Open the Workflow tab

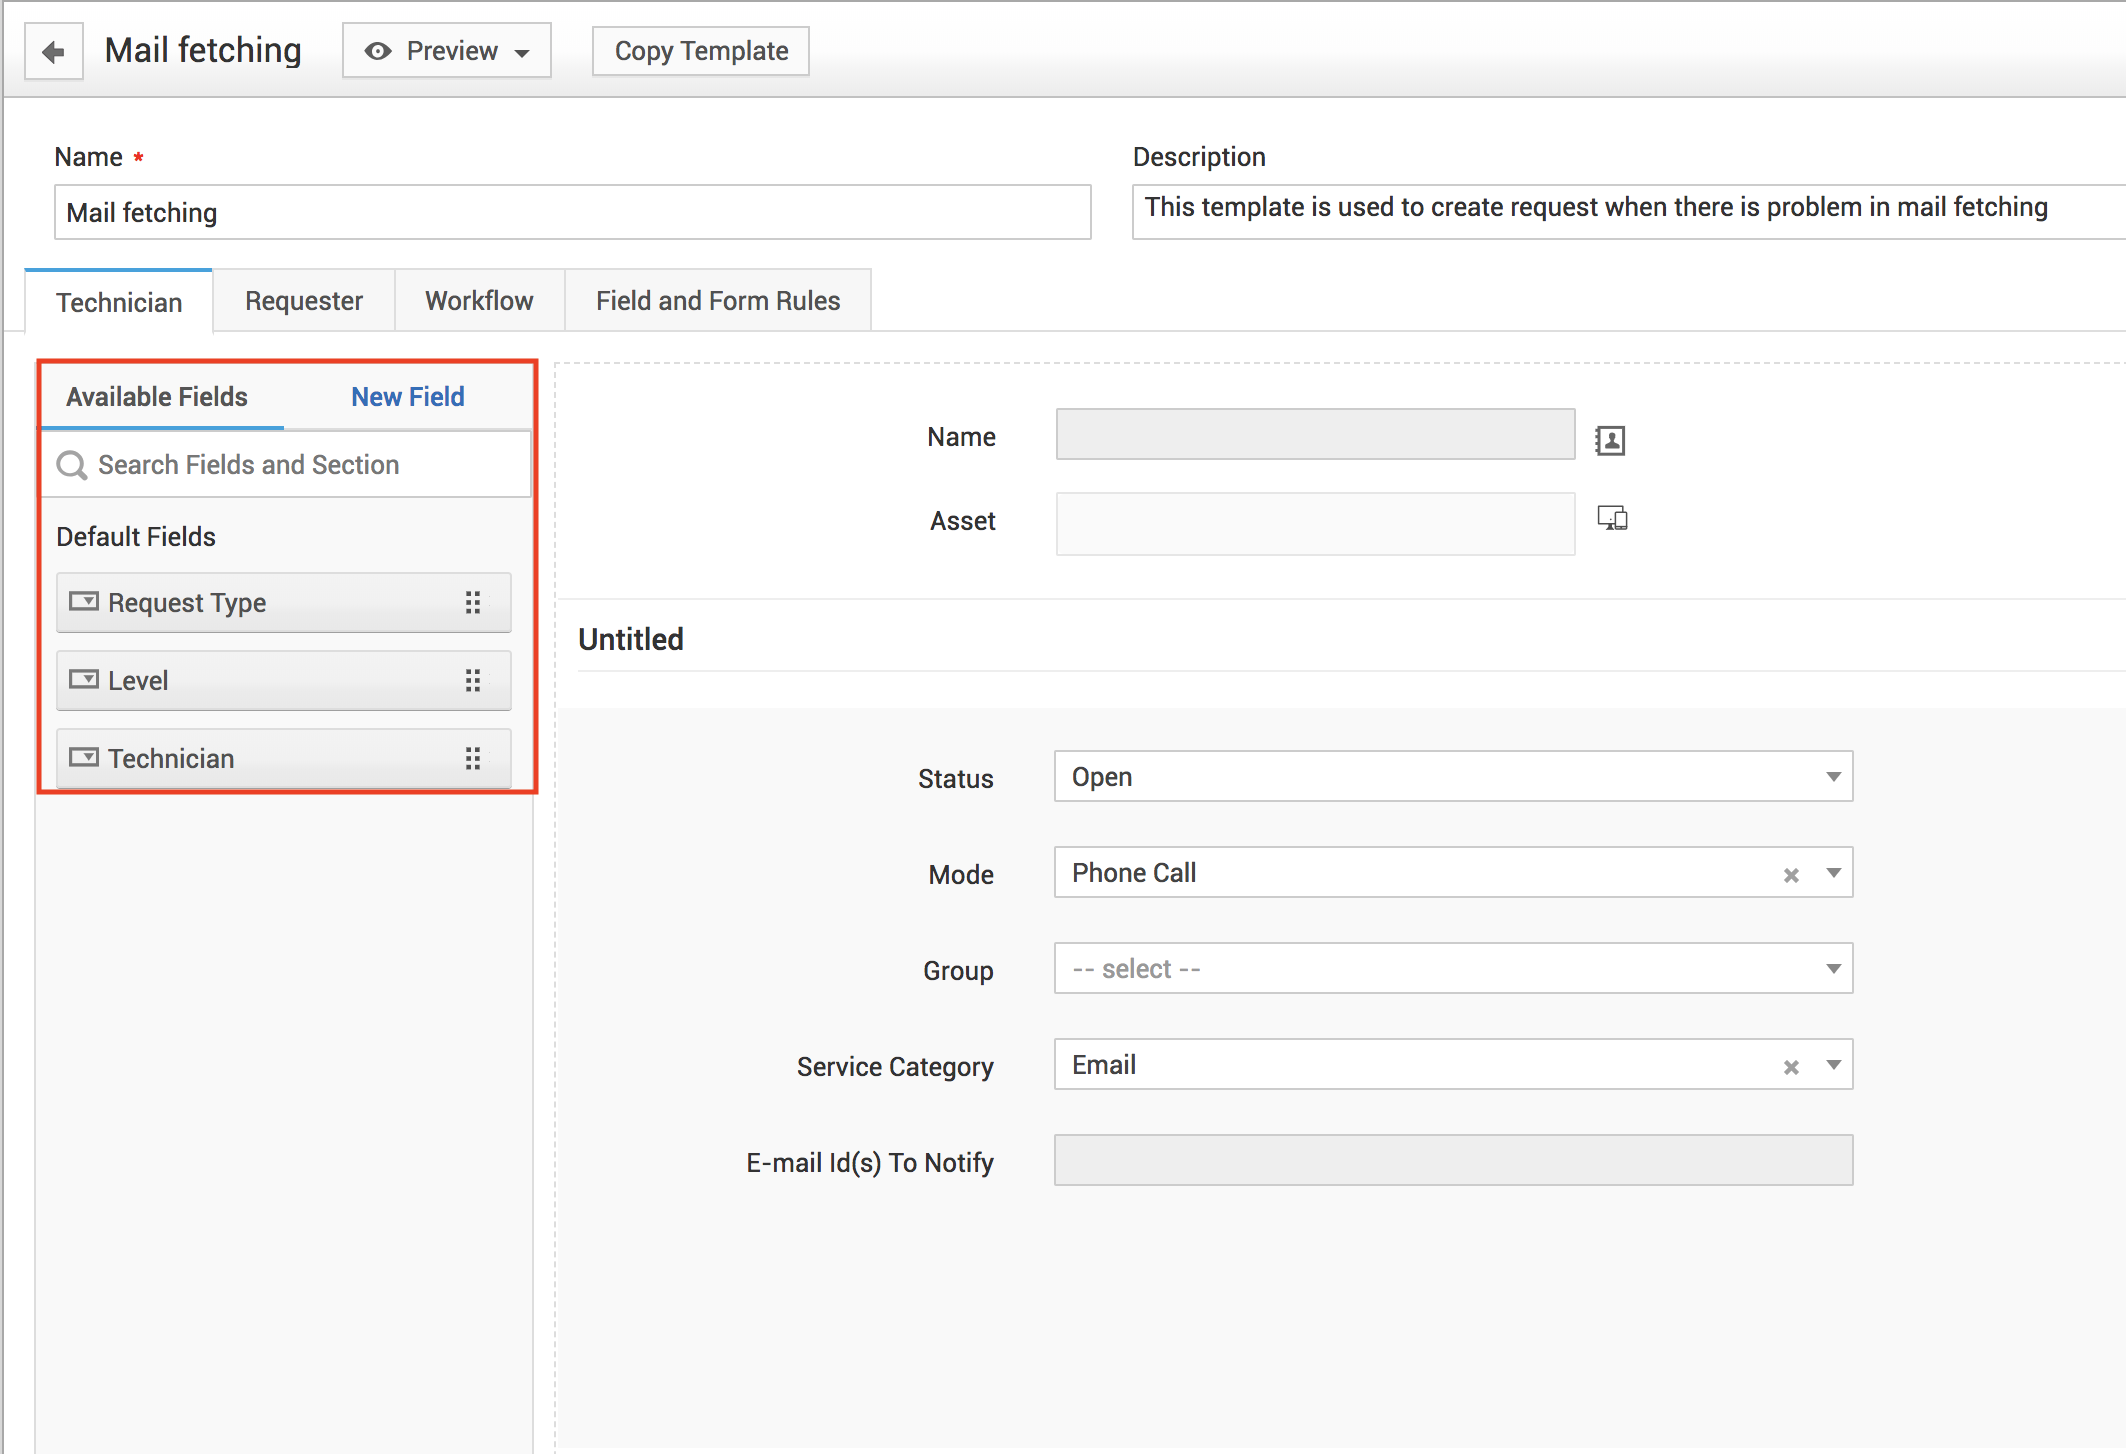[x=479, y=301]
